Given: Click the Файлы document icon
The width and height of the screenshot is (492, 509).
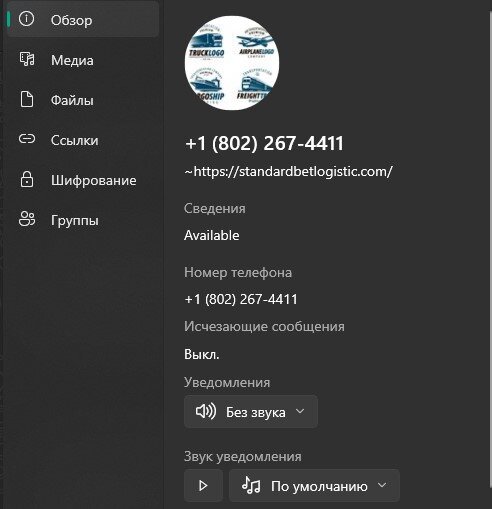Looking at the screenshot, I should (27, 99).
